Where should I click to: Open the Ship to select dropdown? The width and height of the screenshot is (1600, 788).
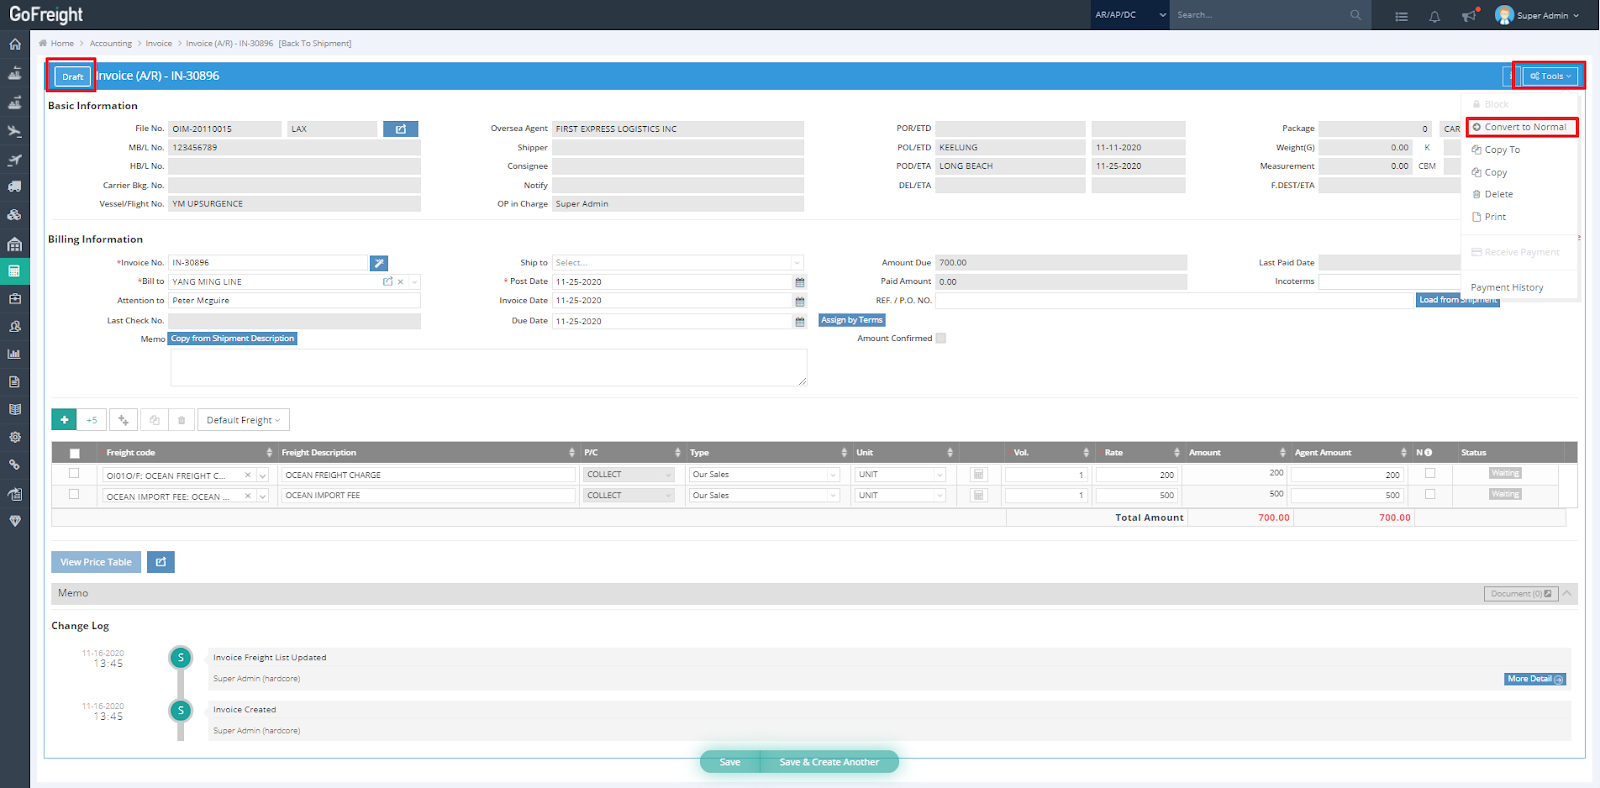point(678,263)
